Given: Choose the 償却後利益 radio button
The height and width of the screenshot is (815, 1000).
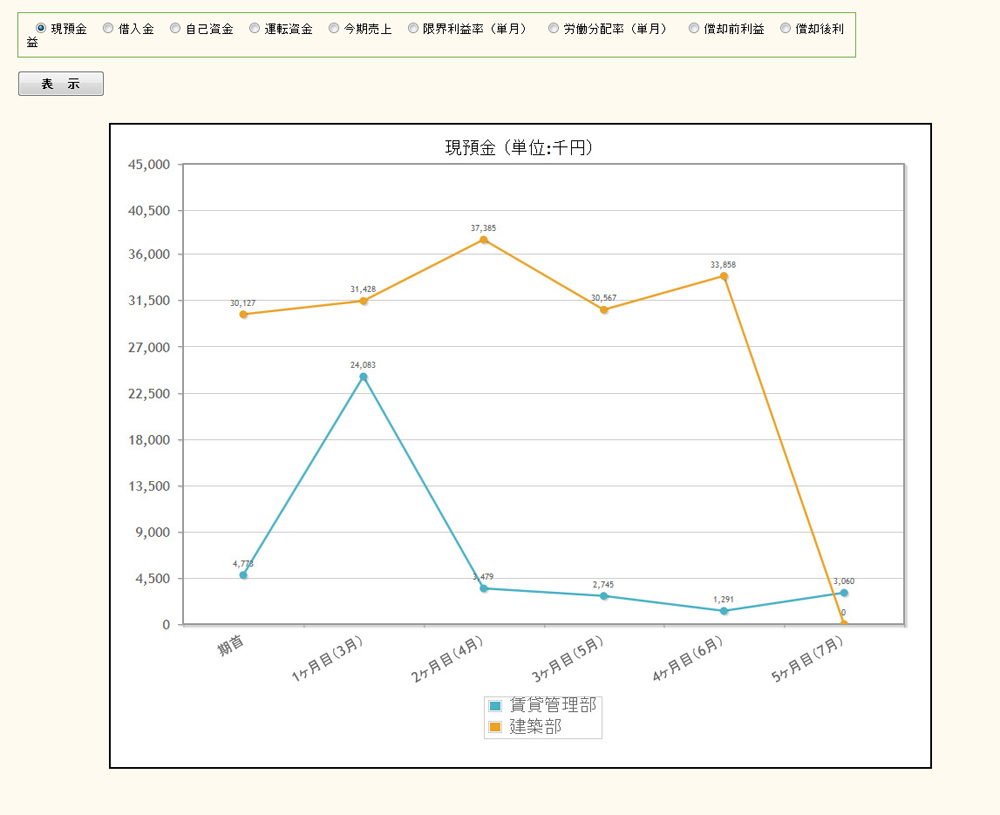Looking at the screenshot, I should [x=785, y=28].
